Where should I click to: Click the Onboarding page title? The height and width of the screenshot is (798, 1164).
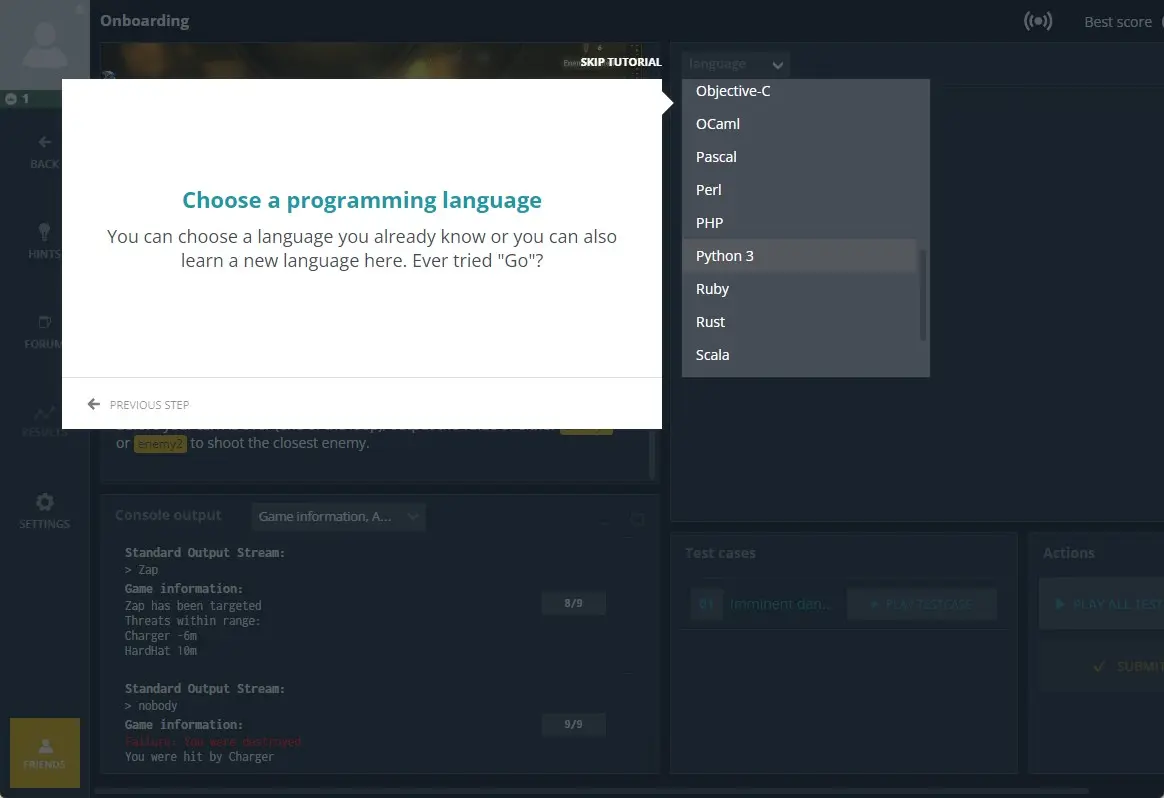pyautogui.click(x=145, y=21)
